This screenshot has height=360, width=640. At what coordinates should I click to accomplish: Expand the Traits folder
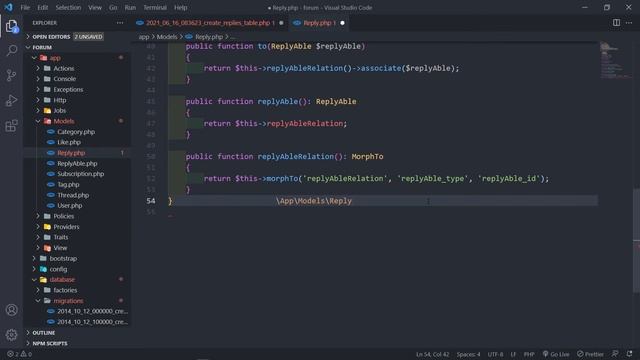pyautogui.click(x=78, y=237)
